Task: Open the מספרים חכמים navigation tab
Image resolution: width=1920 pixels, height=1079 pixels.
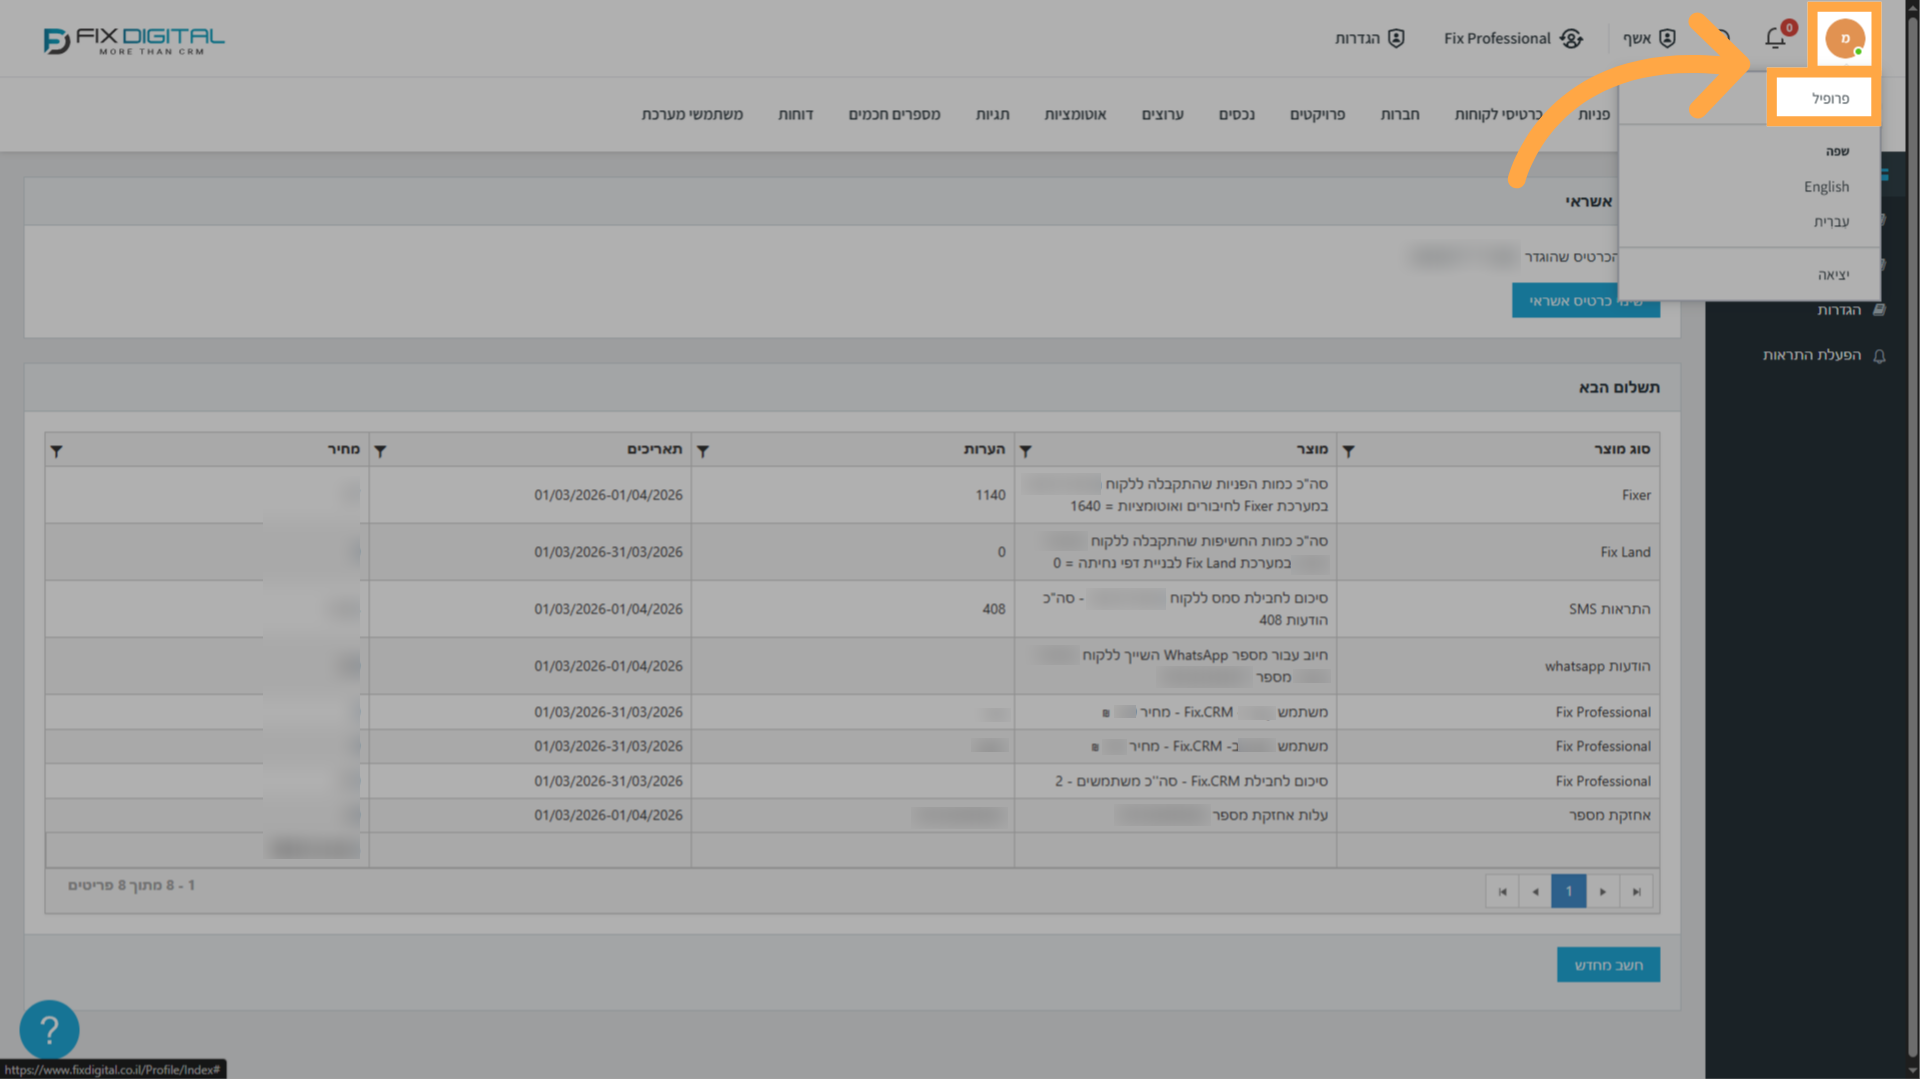Action: tap(895, 115)
